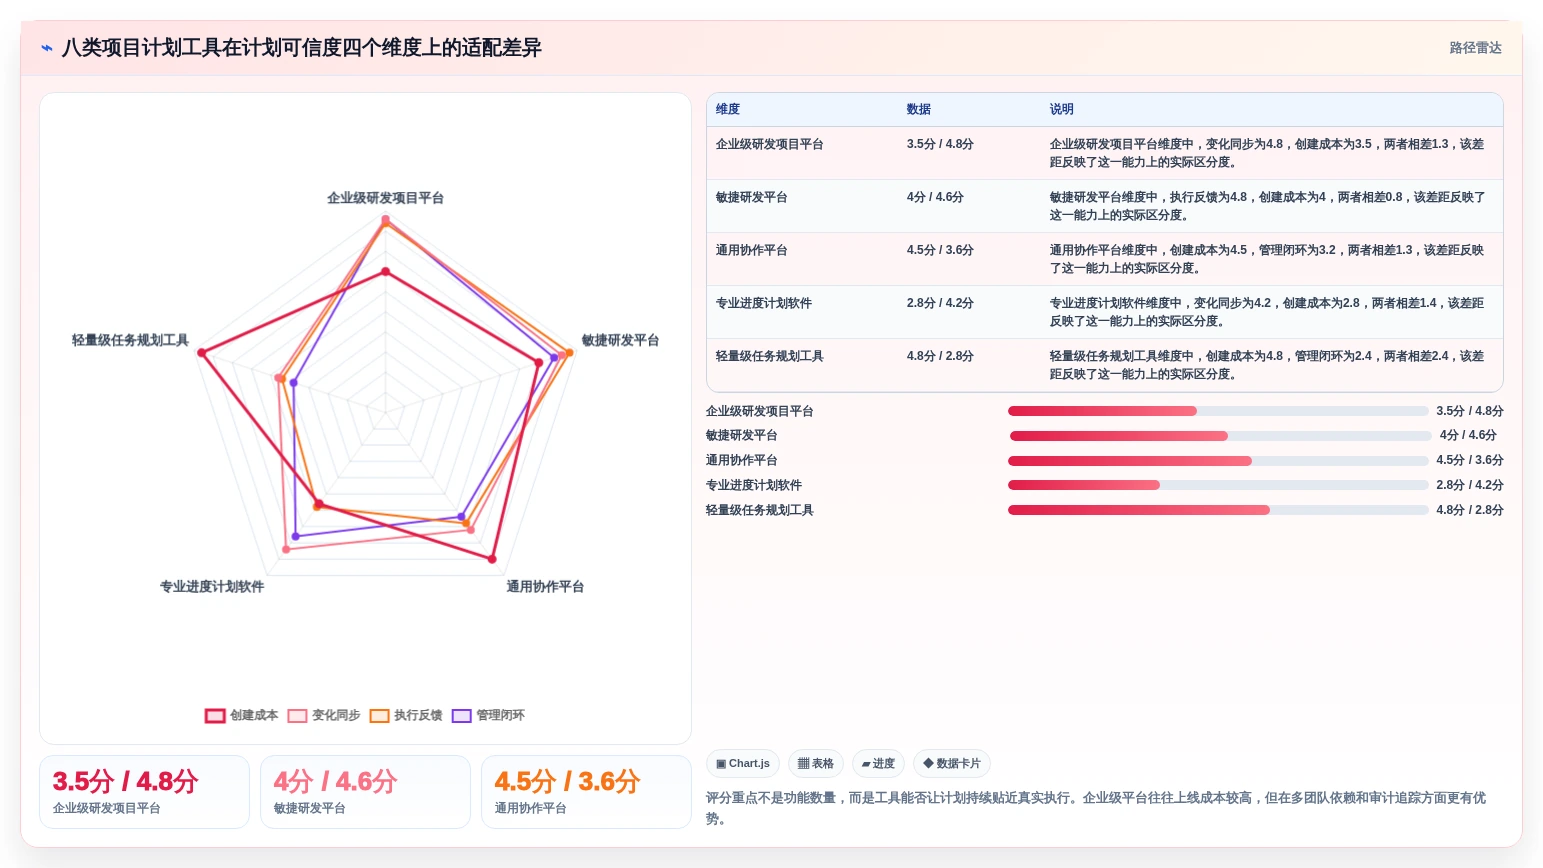
Task: Click the 表格 tag chip
Action: click(816, 764)
